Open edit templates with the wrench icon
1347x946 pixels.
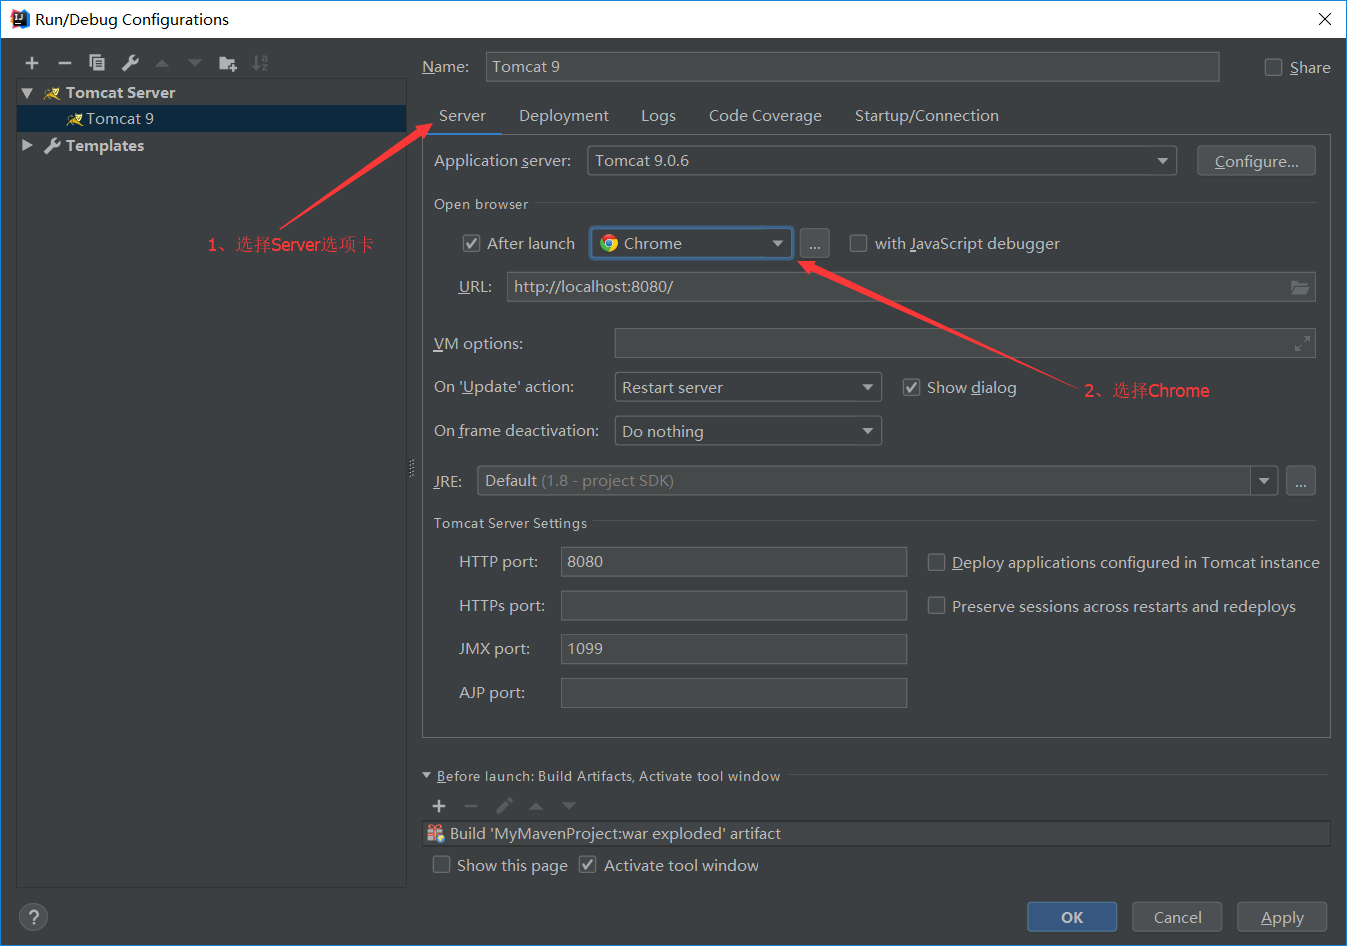129,62
